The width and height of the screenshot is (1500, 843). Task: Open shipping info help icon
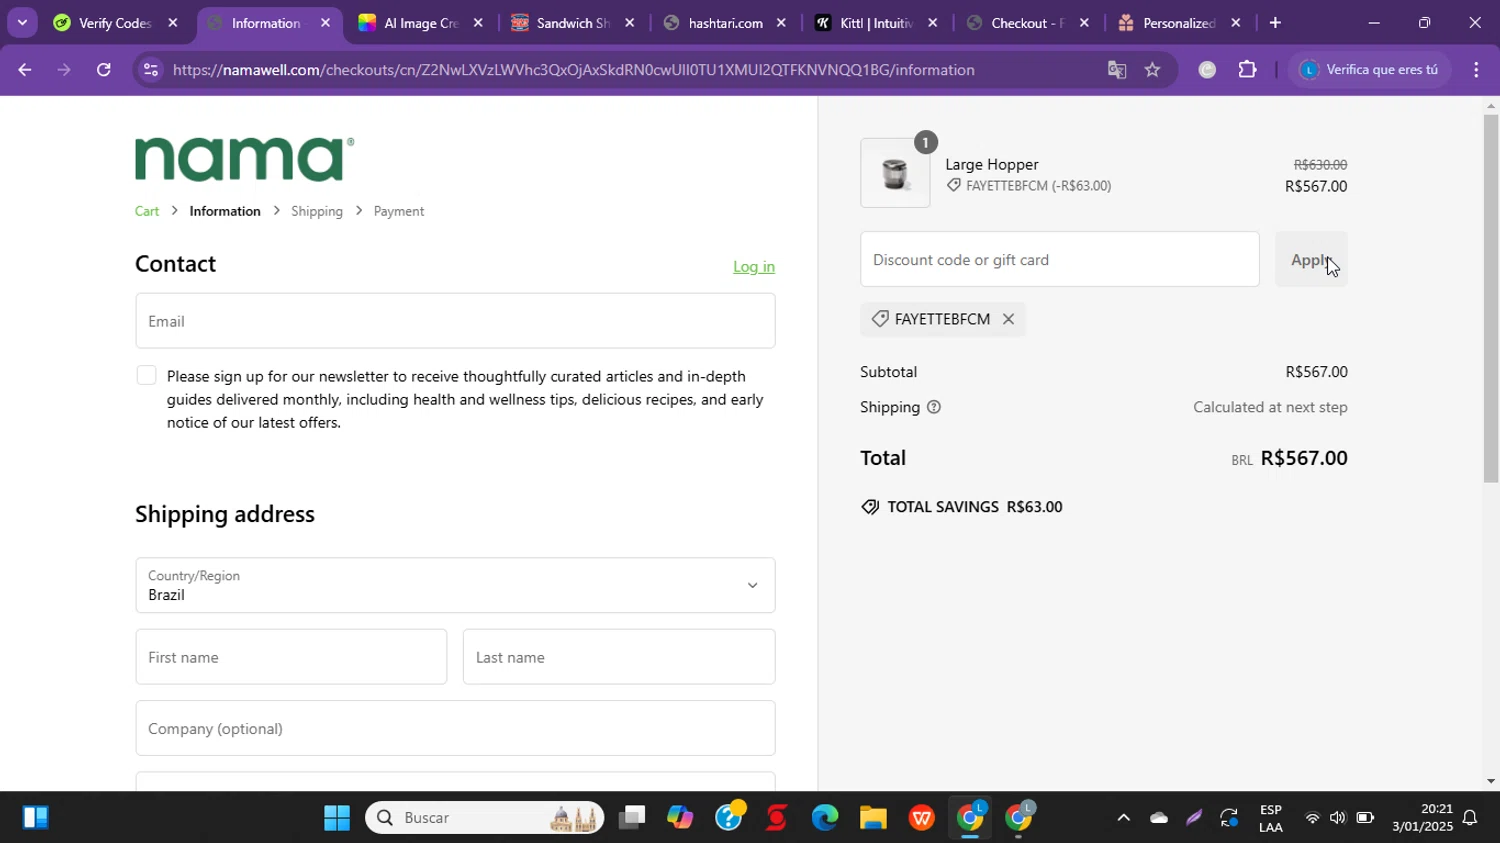click(934, 407)
